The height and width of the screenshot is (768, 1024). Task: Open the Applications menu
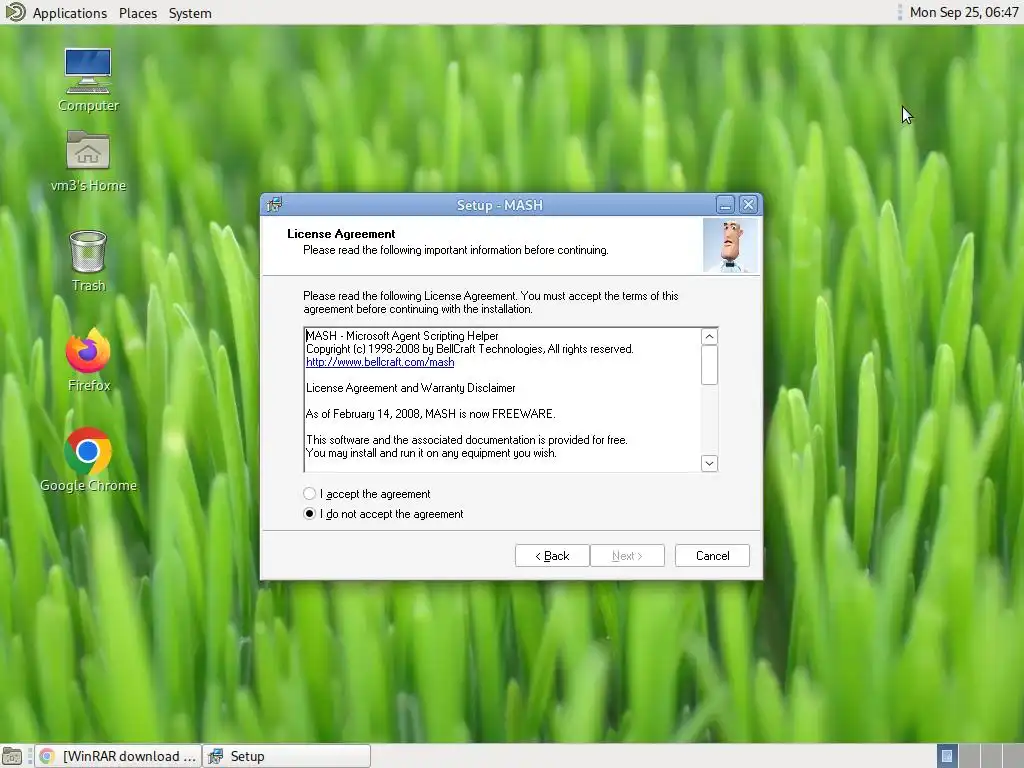(x=70, y=13)
